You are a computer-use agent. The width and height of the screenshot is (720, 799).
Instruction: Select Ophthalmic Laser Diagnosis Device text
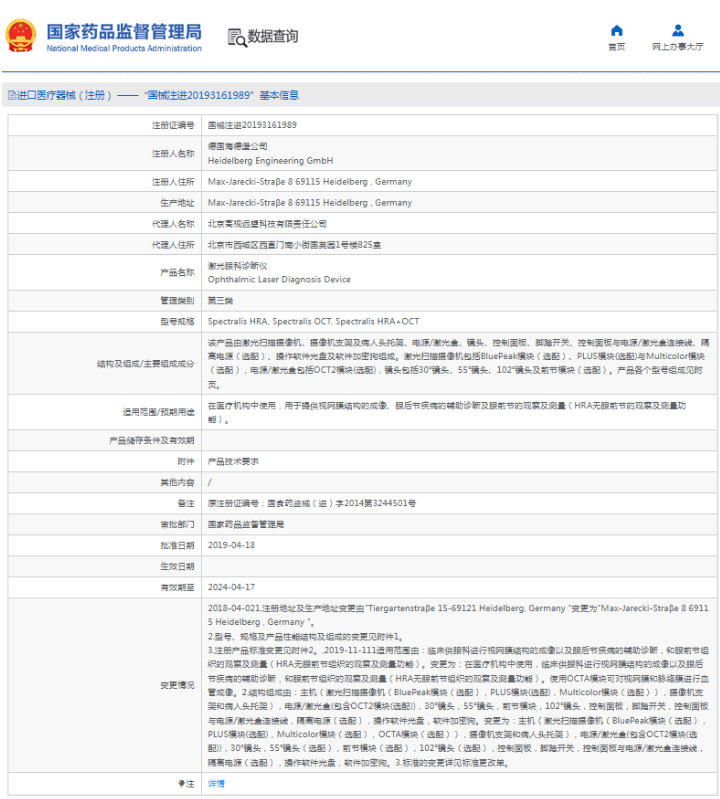tap(279, 280)
